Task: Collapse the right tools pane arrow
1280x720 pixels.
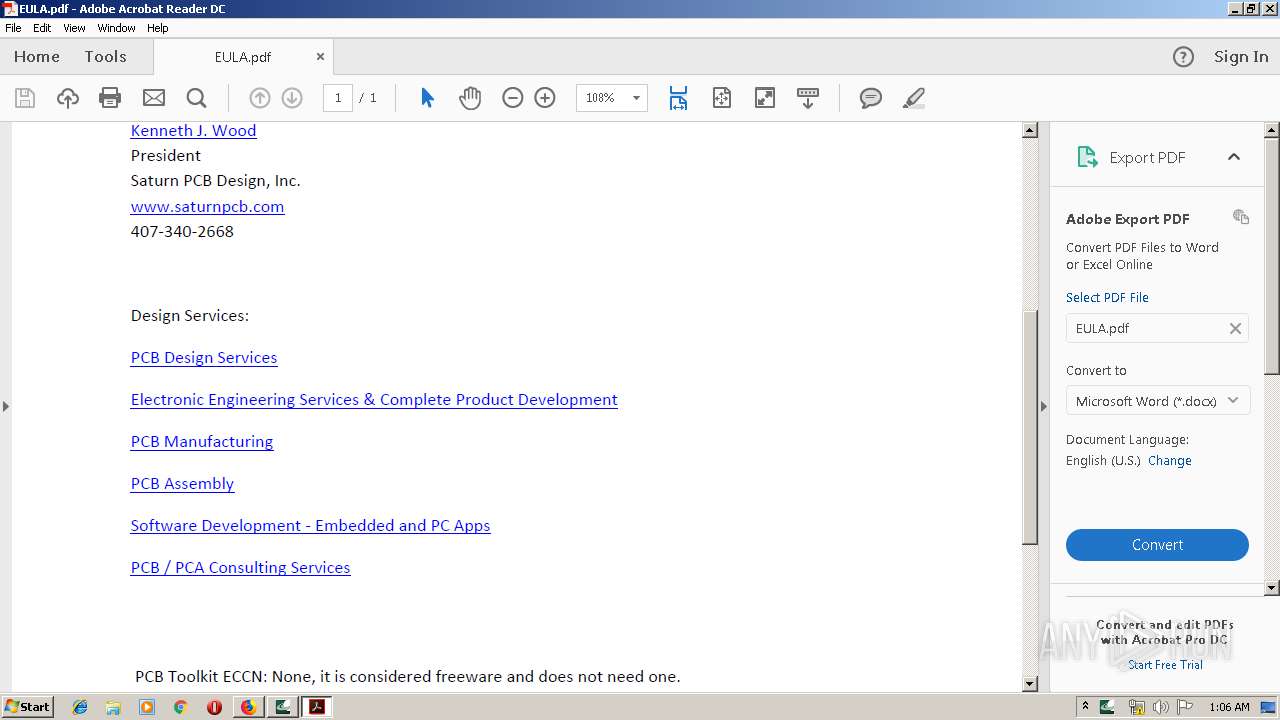Action: (x=1043, y=406)
